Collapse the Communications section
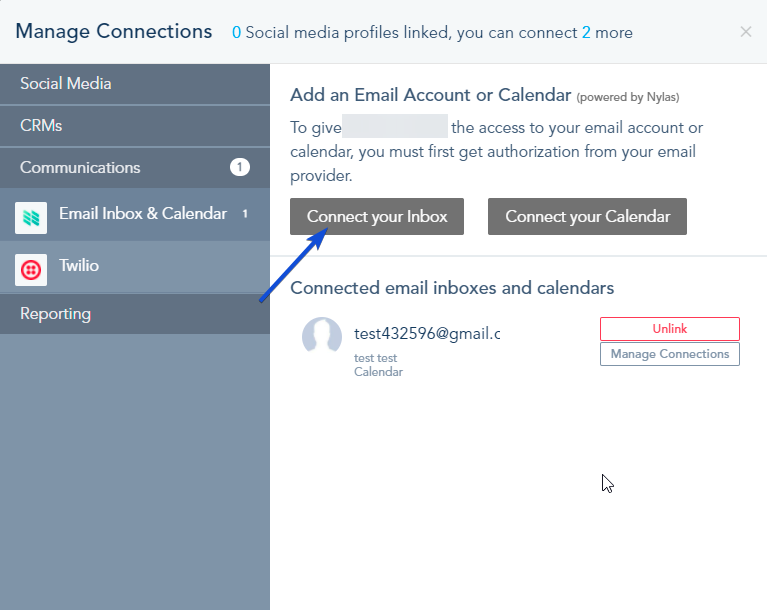The width and height of the screenshot is (767, 610). (x=135, y=167)
